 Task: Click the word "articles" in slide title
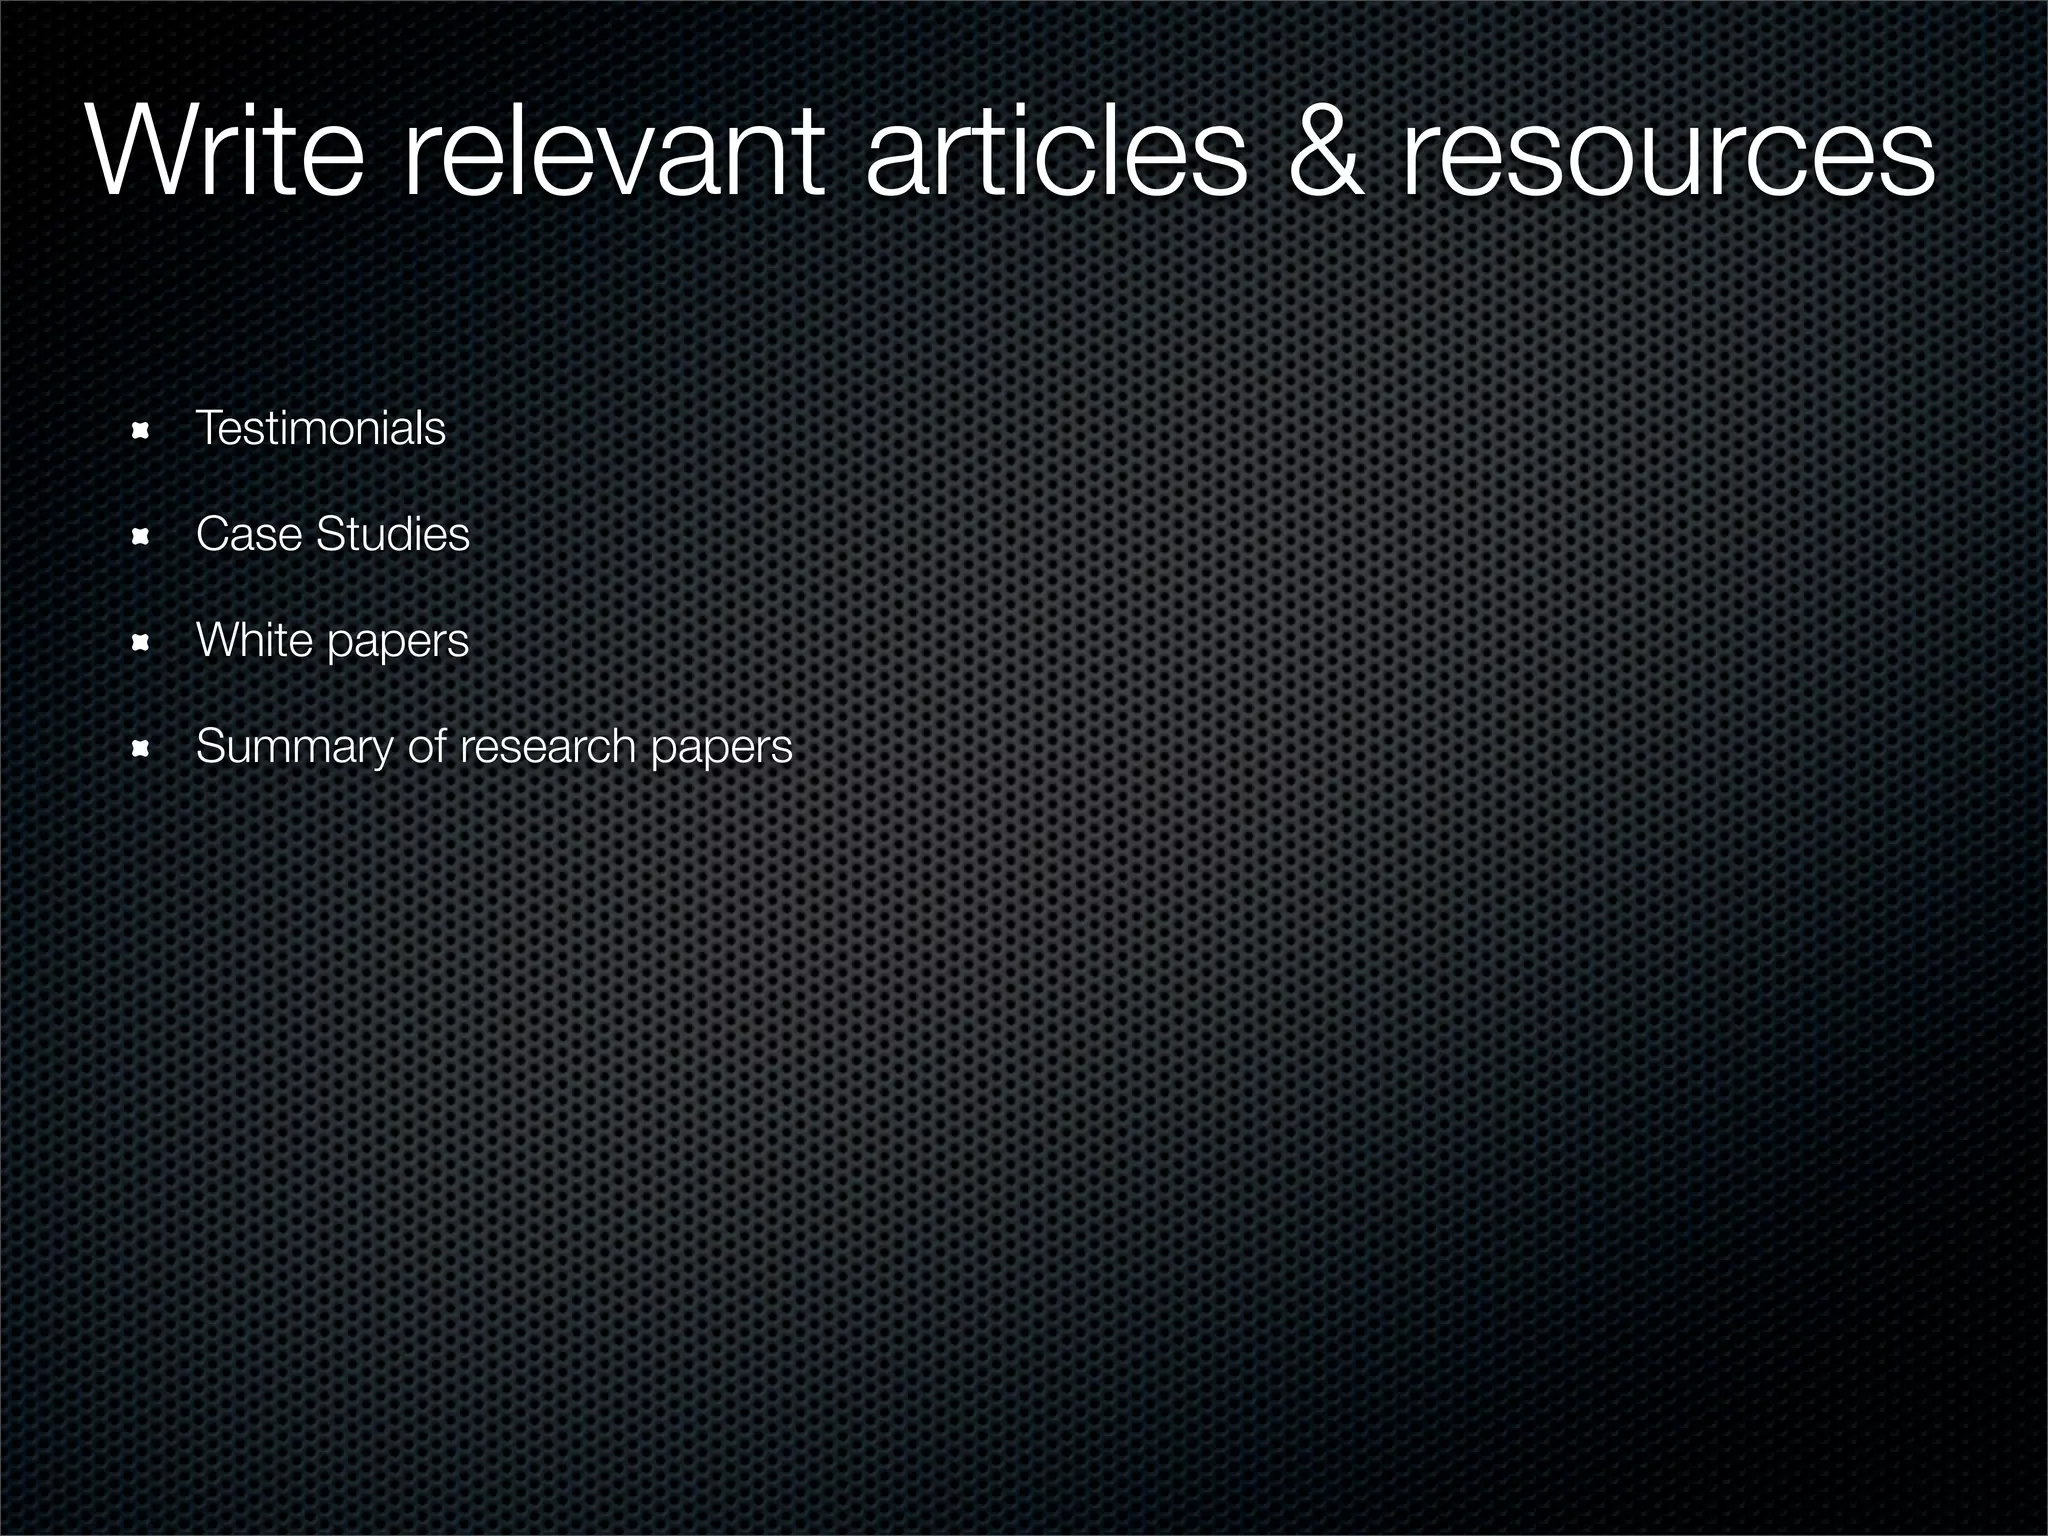(x=1056, y=150)
